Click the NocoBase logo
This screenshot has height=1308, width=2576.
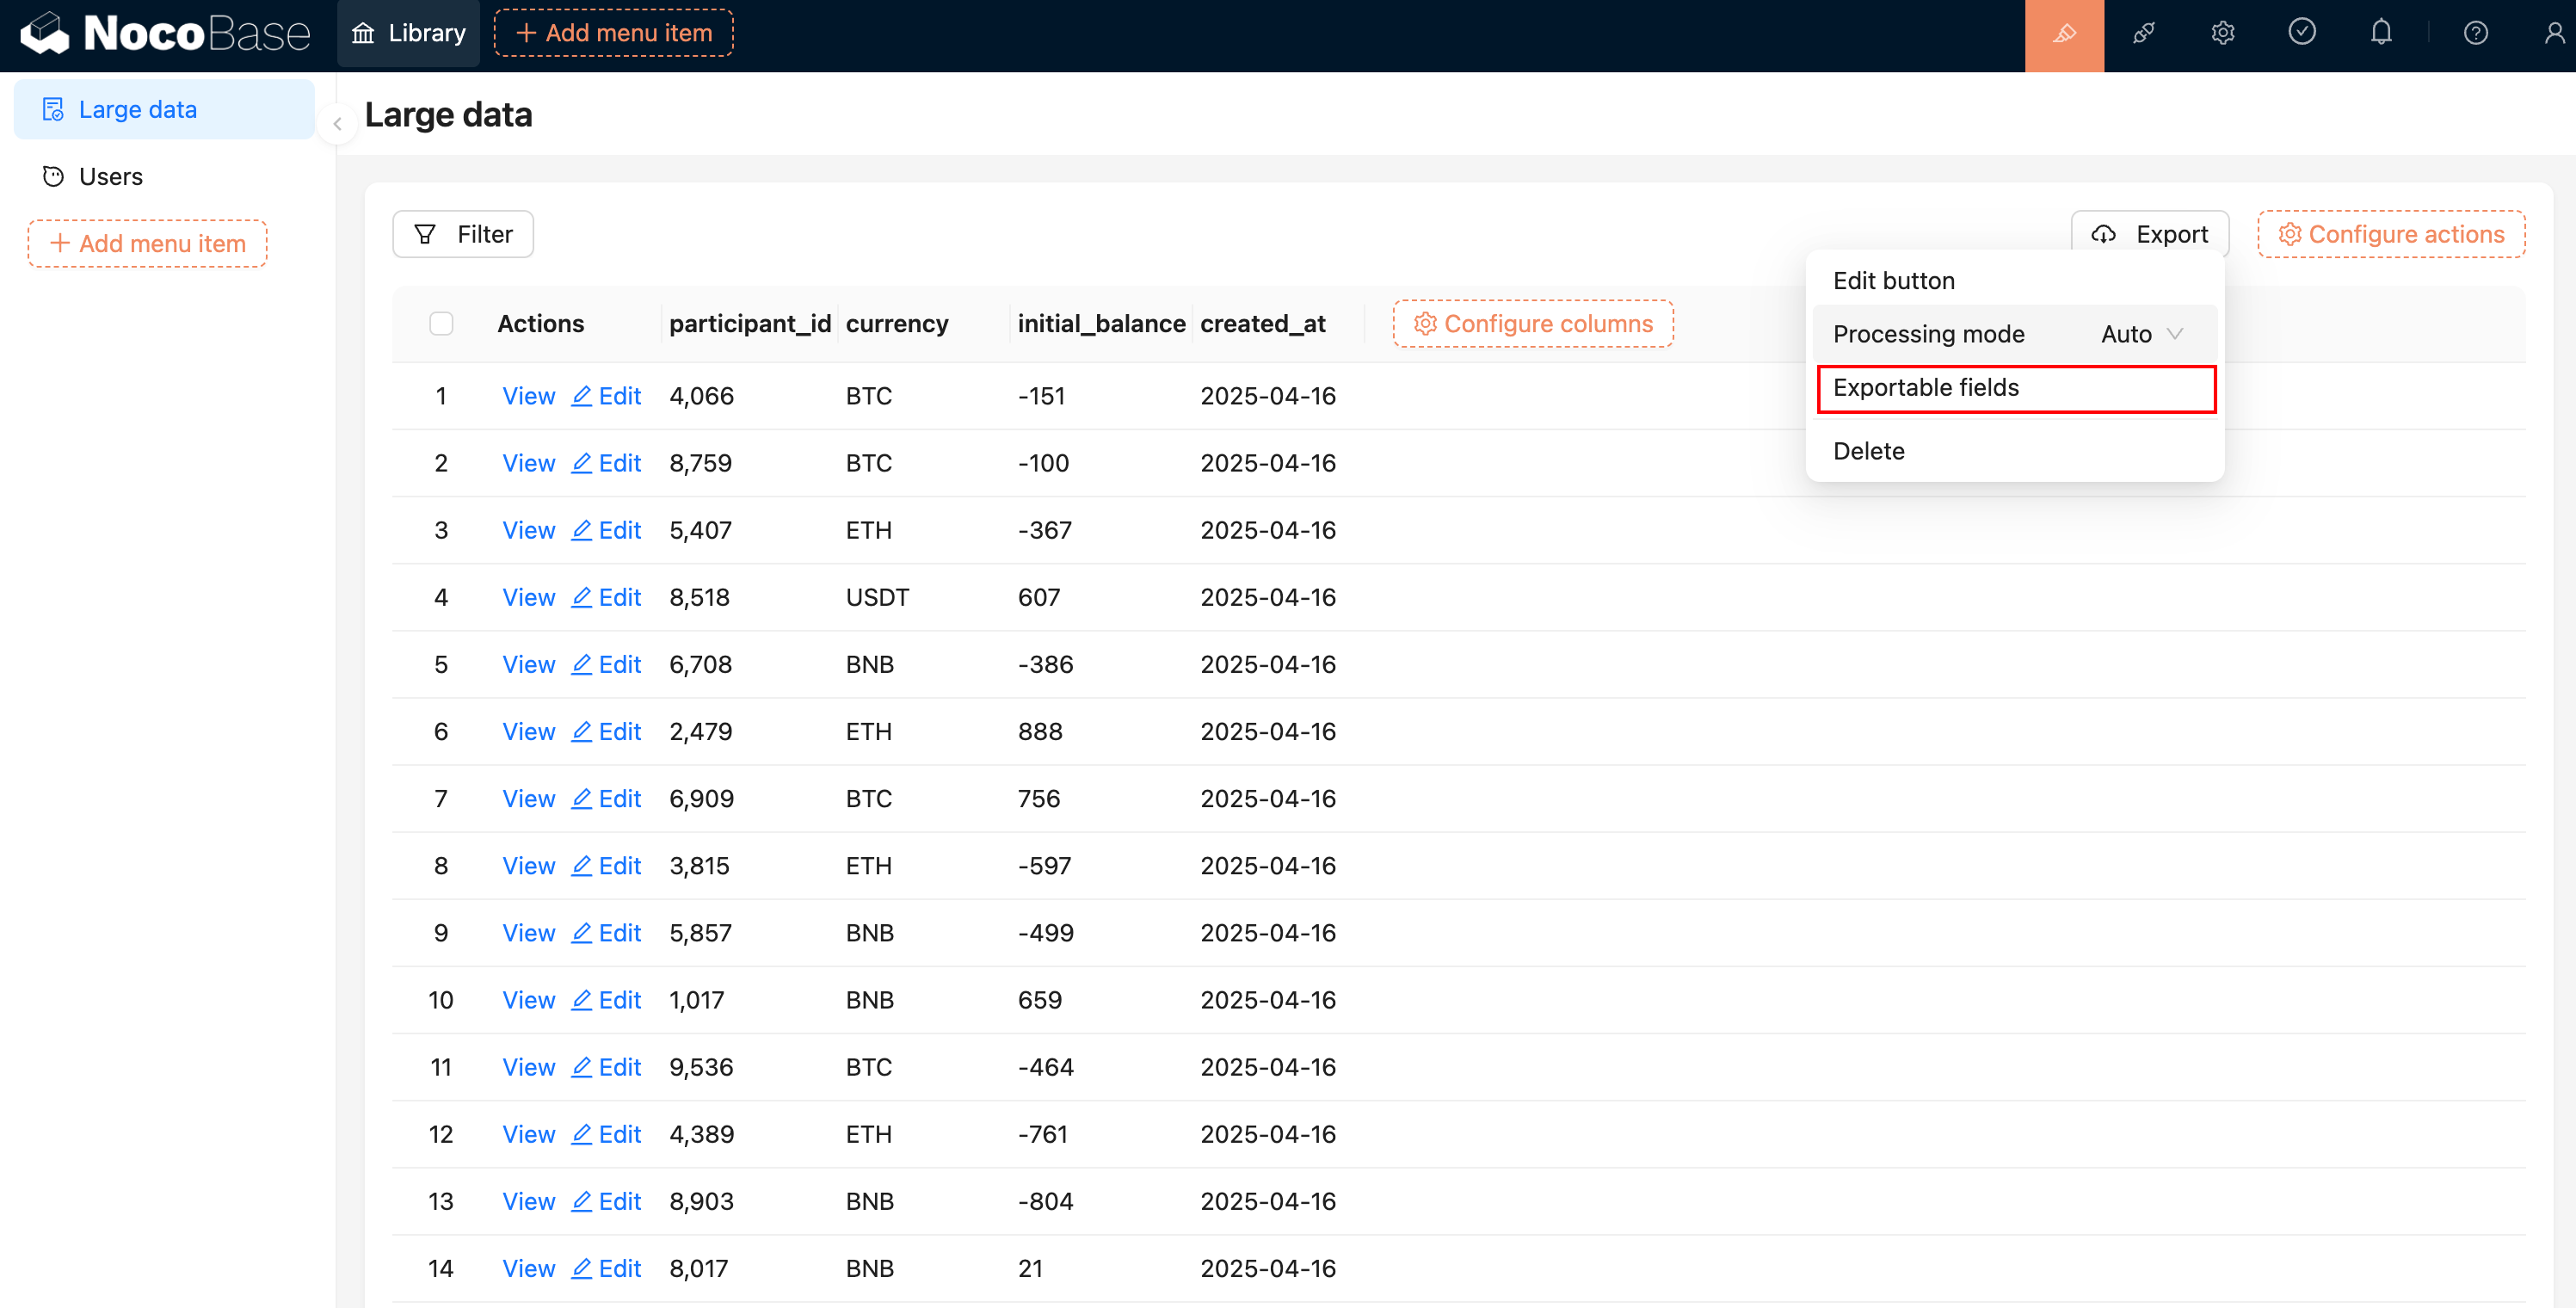pyautogui.click(x=165, y=34)
